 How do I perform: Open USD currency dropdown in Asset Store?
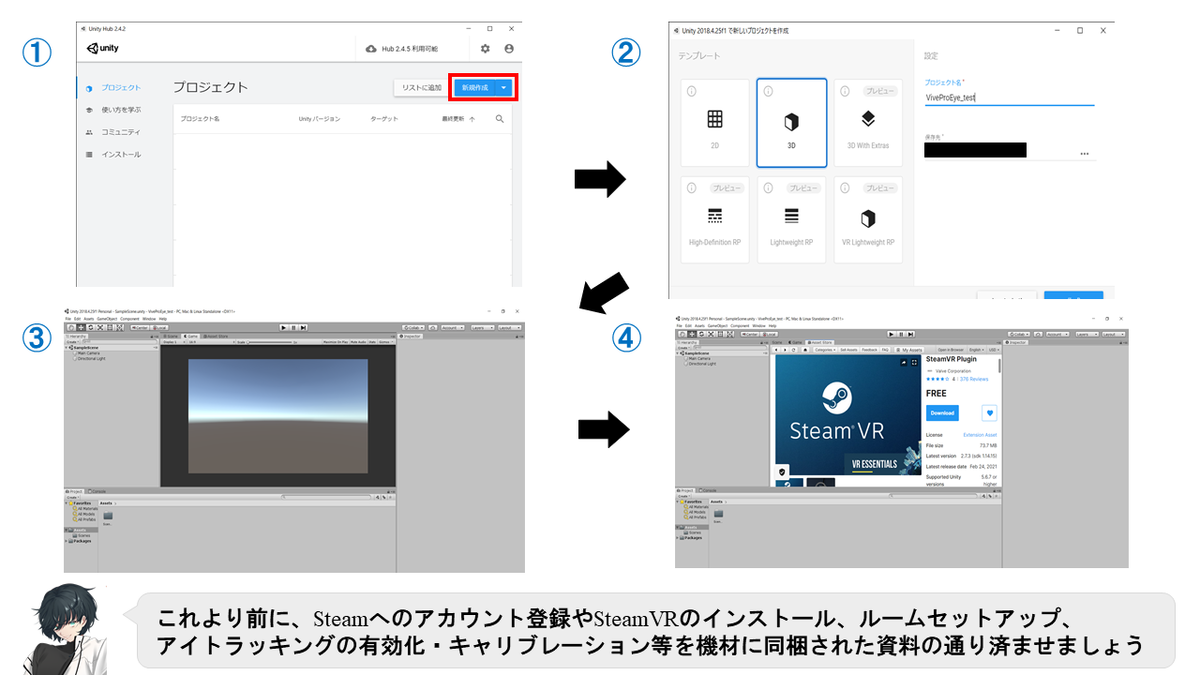click(994, 350)
